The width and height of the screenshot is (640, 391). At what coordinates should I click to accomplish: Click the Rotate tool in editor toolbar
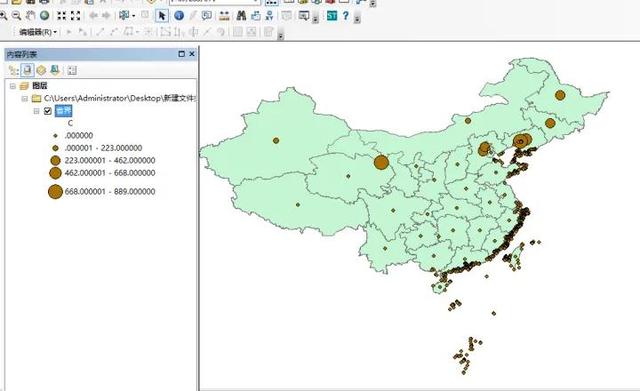click(220, 32)
